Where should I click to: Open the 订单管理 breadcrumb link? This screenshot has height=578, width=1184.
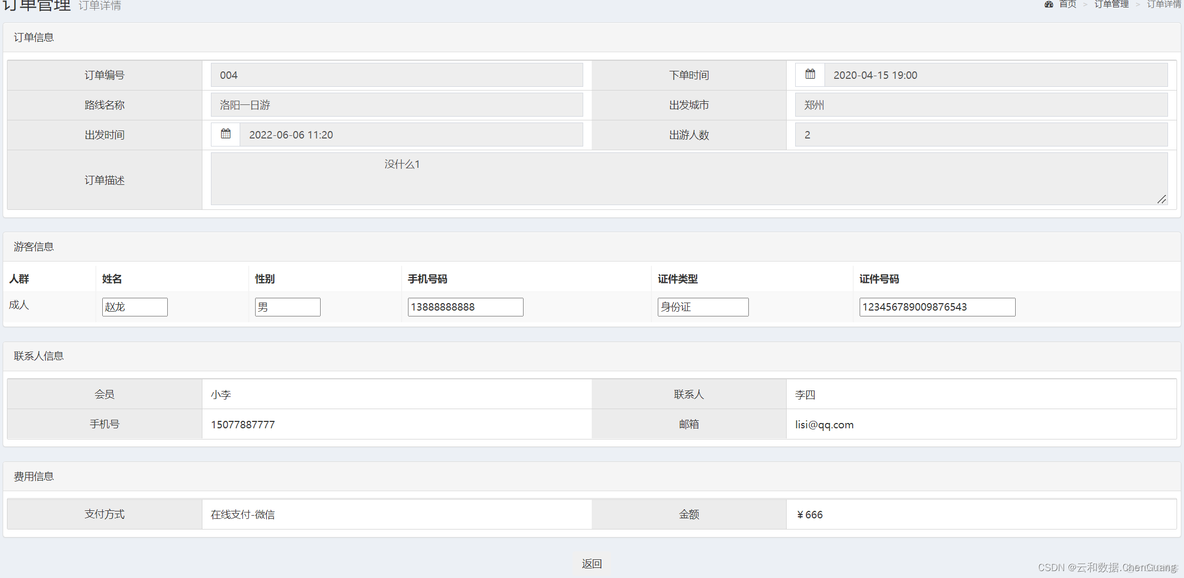pos(1110,5)
